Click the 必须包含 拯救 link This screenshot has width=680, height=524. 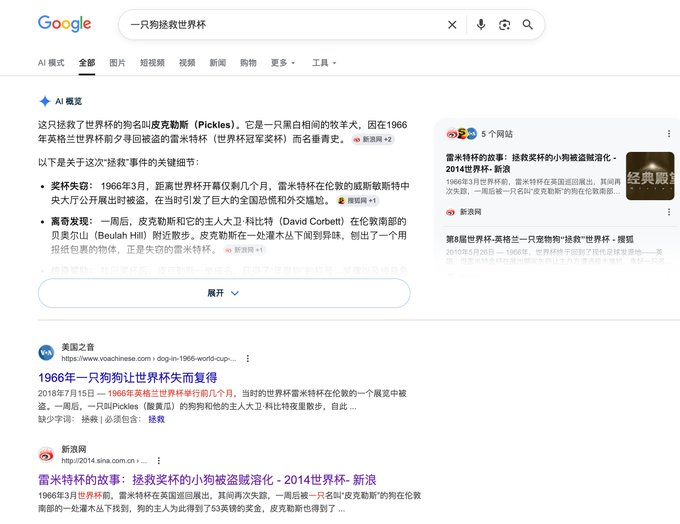157,419
